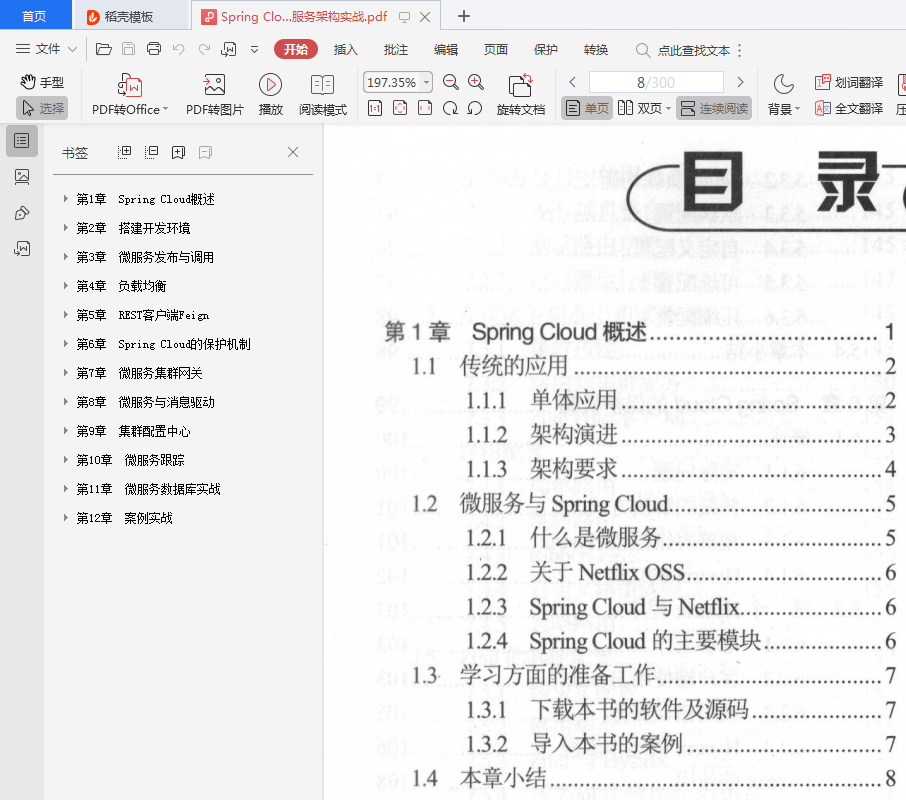Open bookmark 第10章 微服务跟踪
Image resolution: width=906 pixels, height=800 pixels.
pos(131,460)
